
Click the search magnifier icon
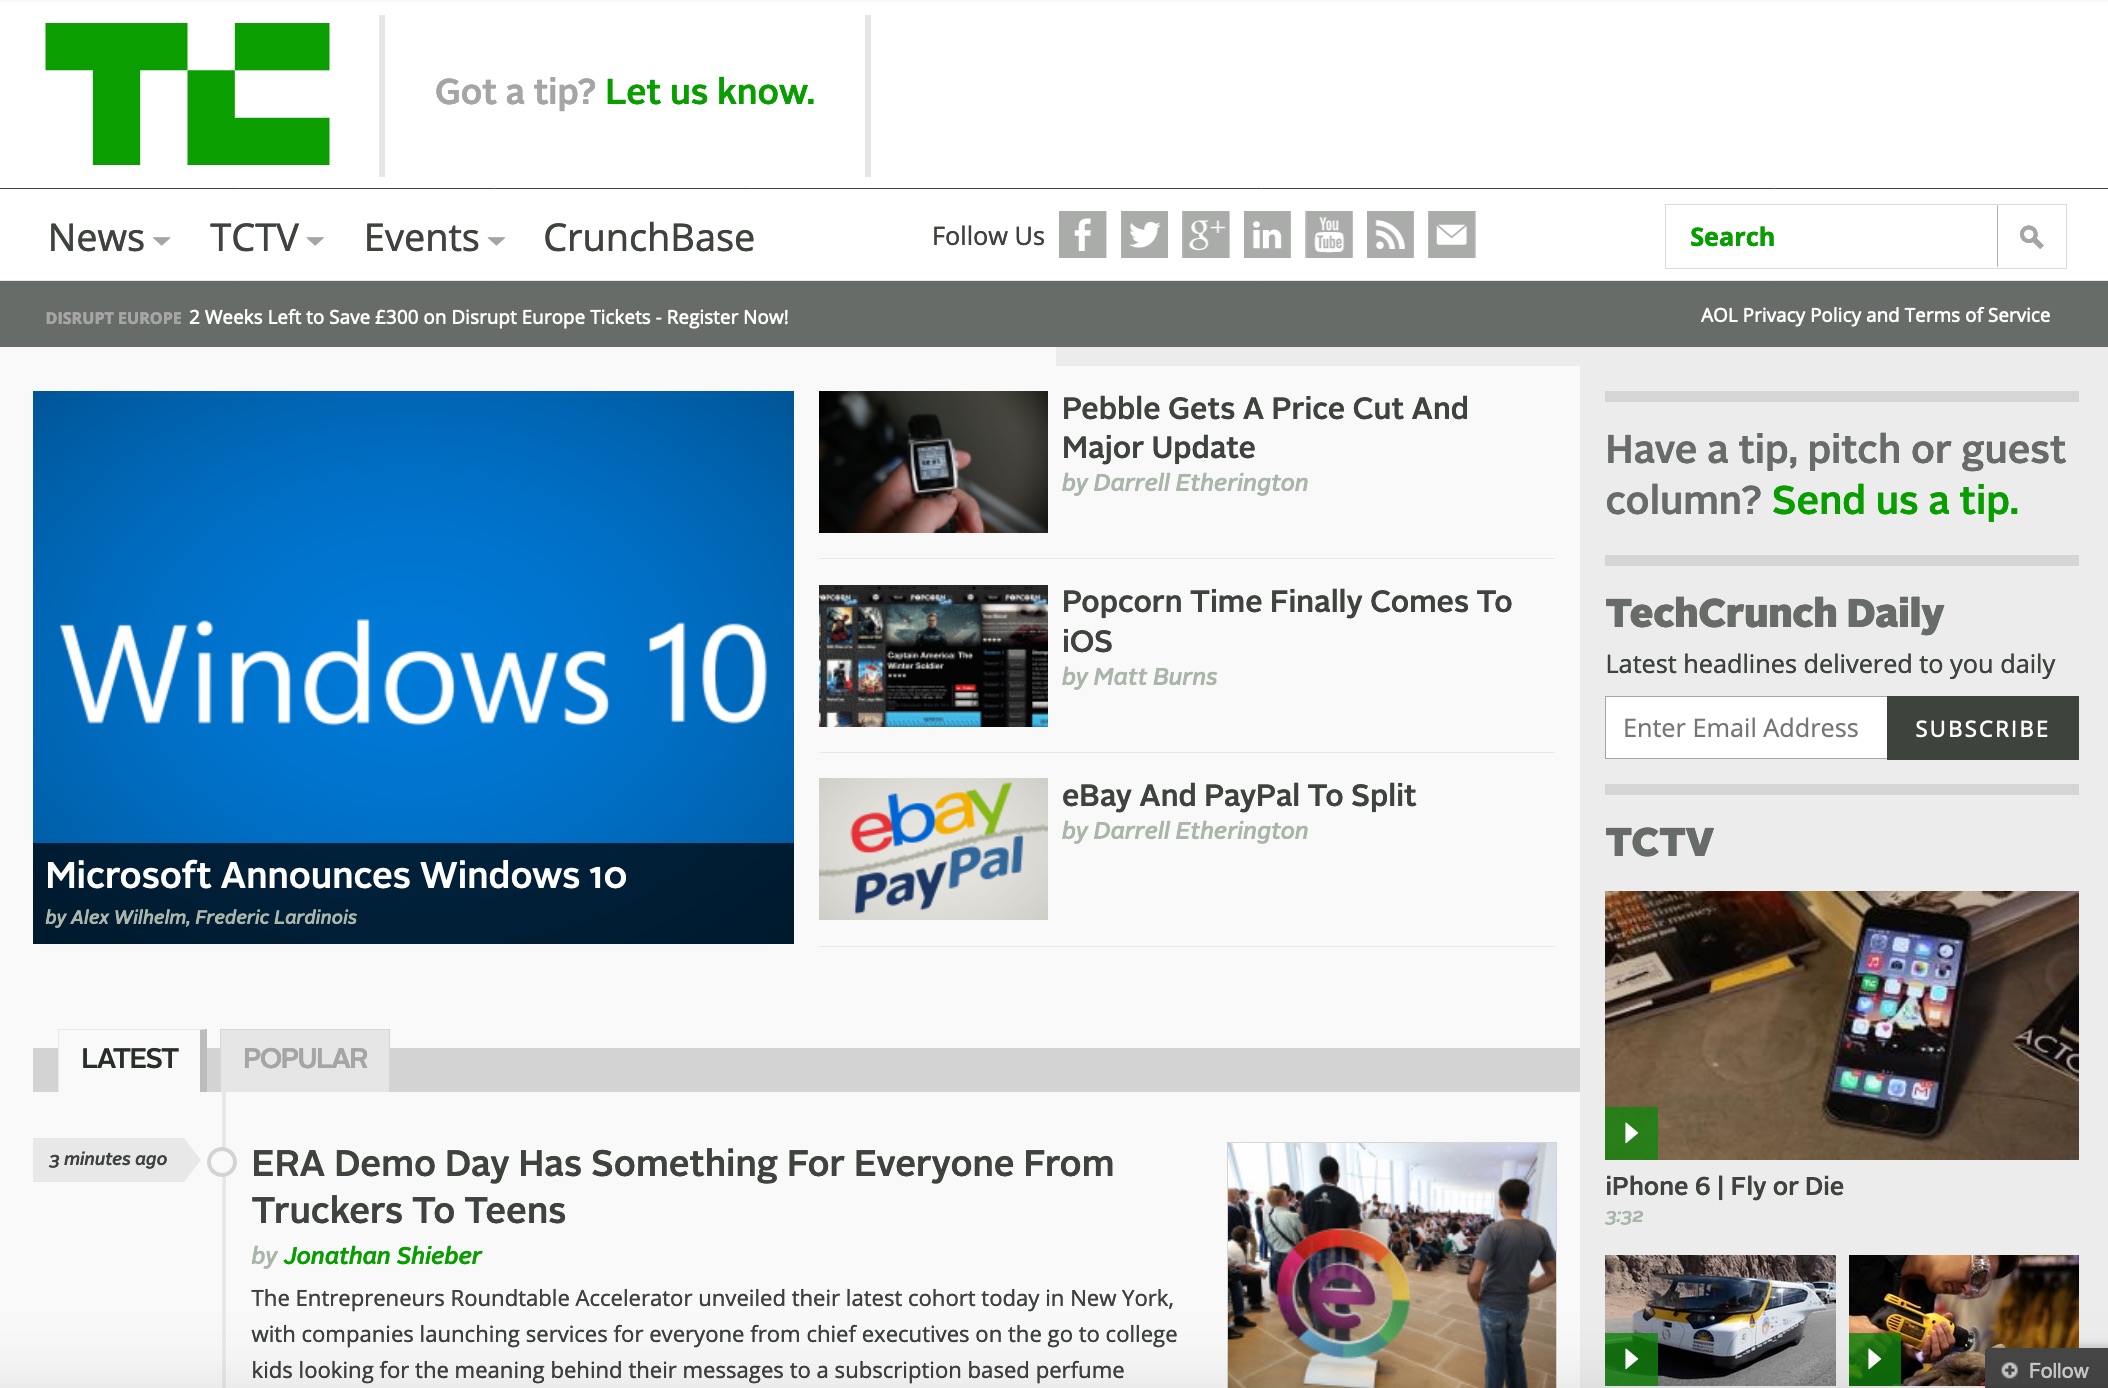[2033, 236]
